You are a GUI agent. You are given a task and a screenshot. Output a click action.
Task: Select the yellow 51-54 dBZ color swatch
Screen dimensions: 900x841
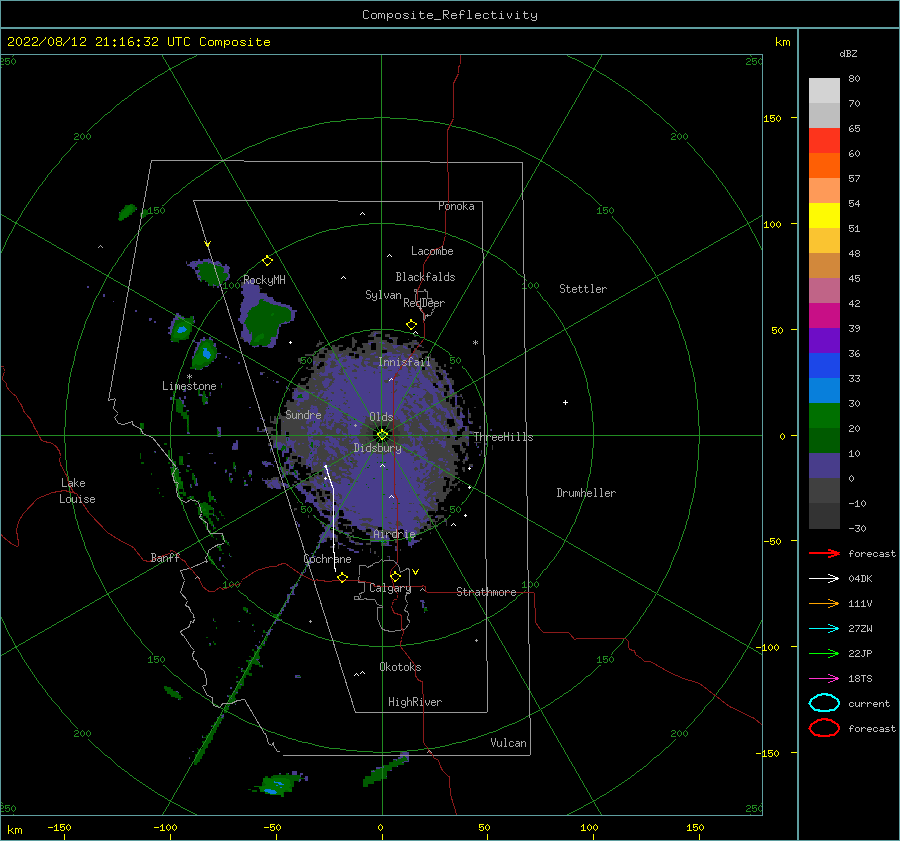(x=824, y=215)
